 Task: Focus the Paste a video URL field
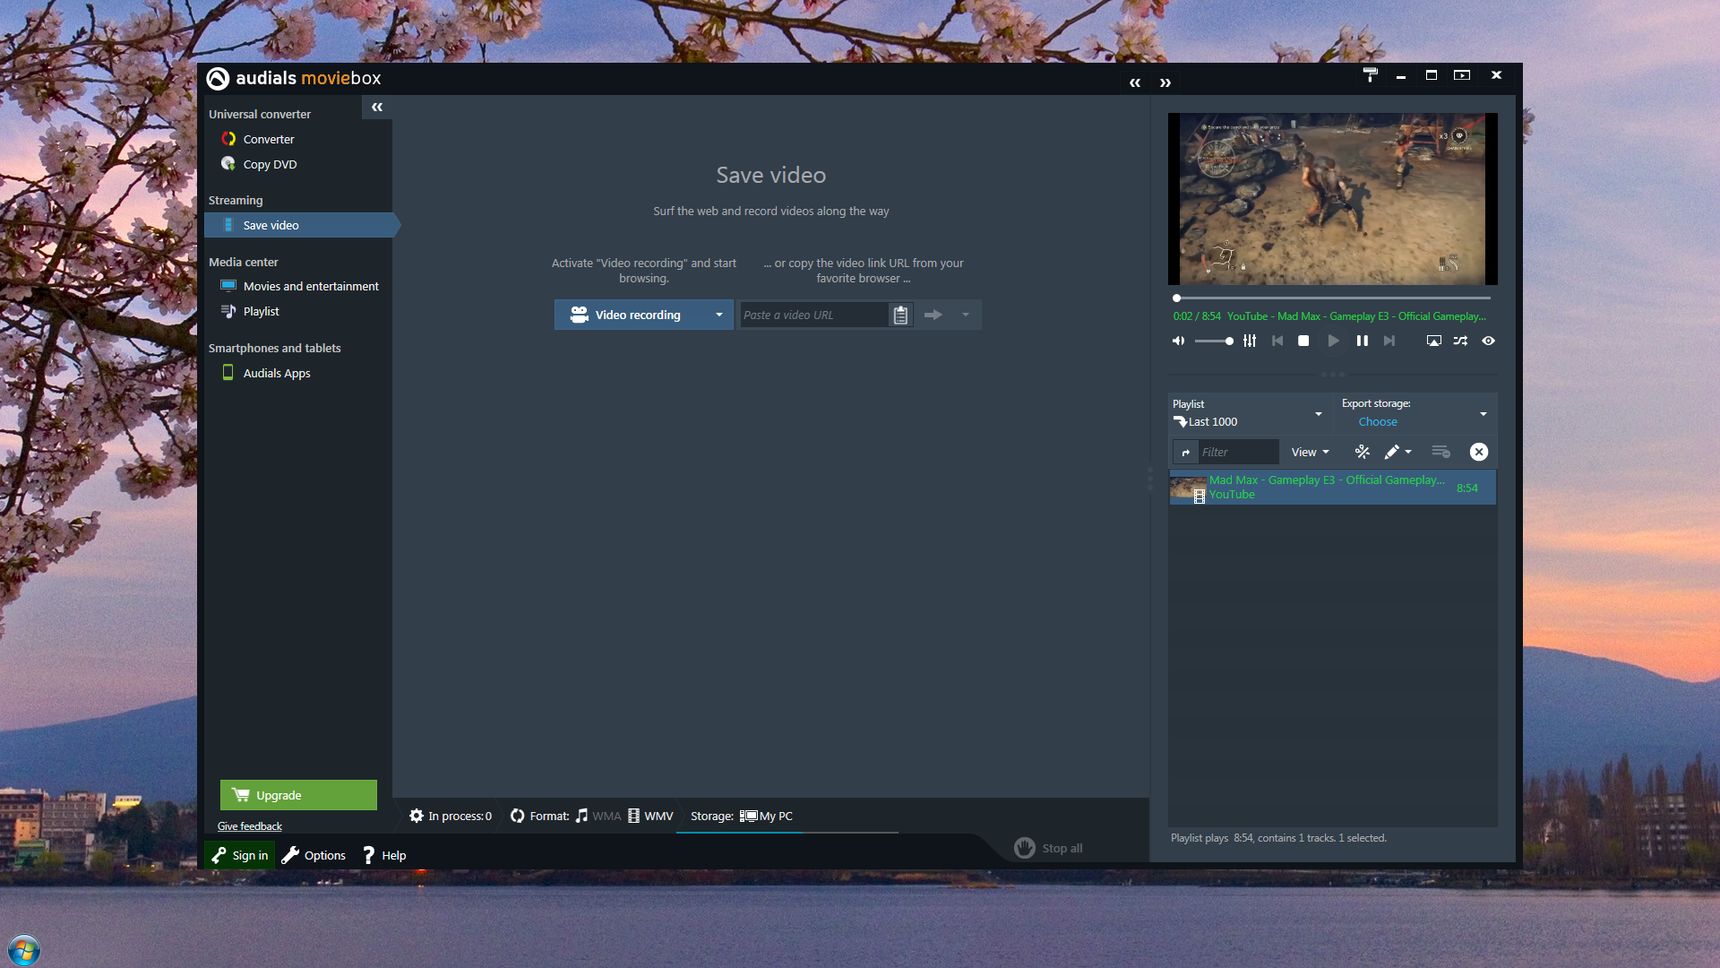coord(813,315)
